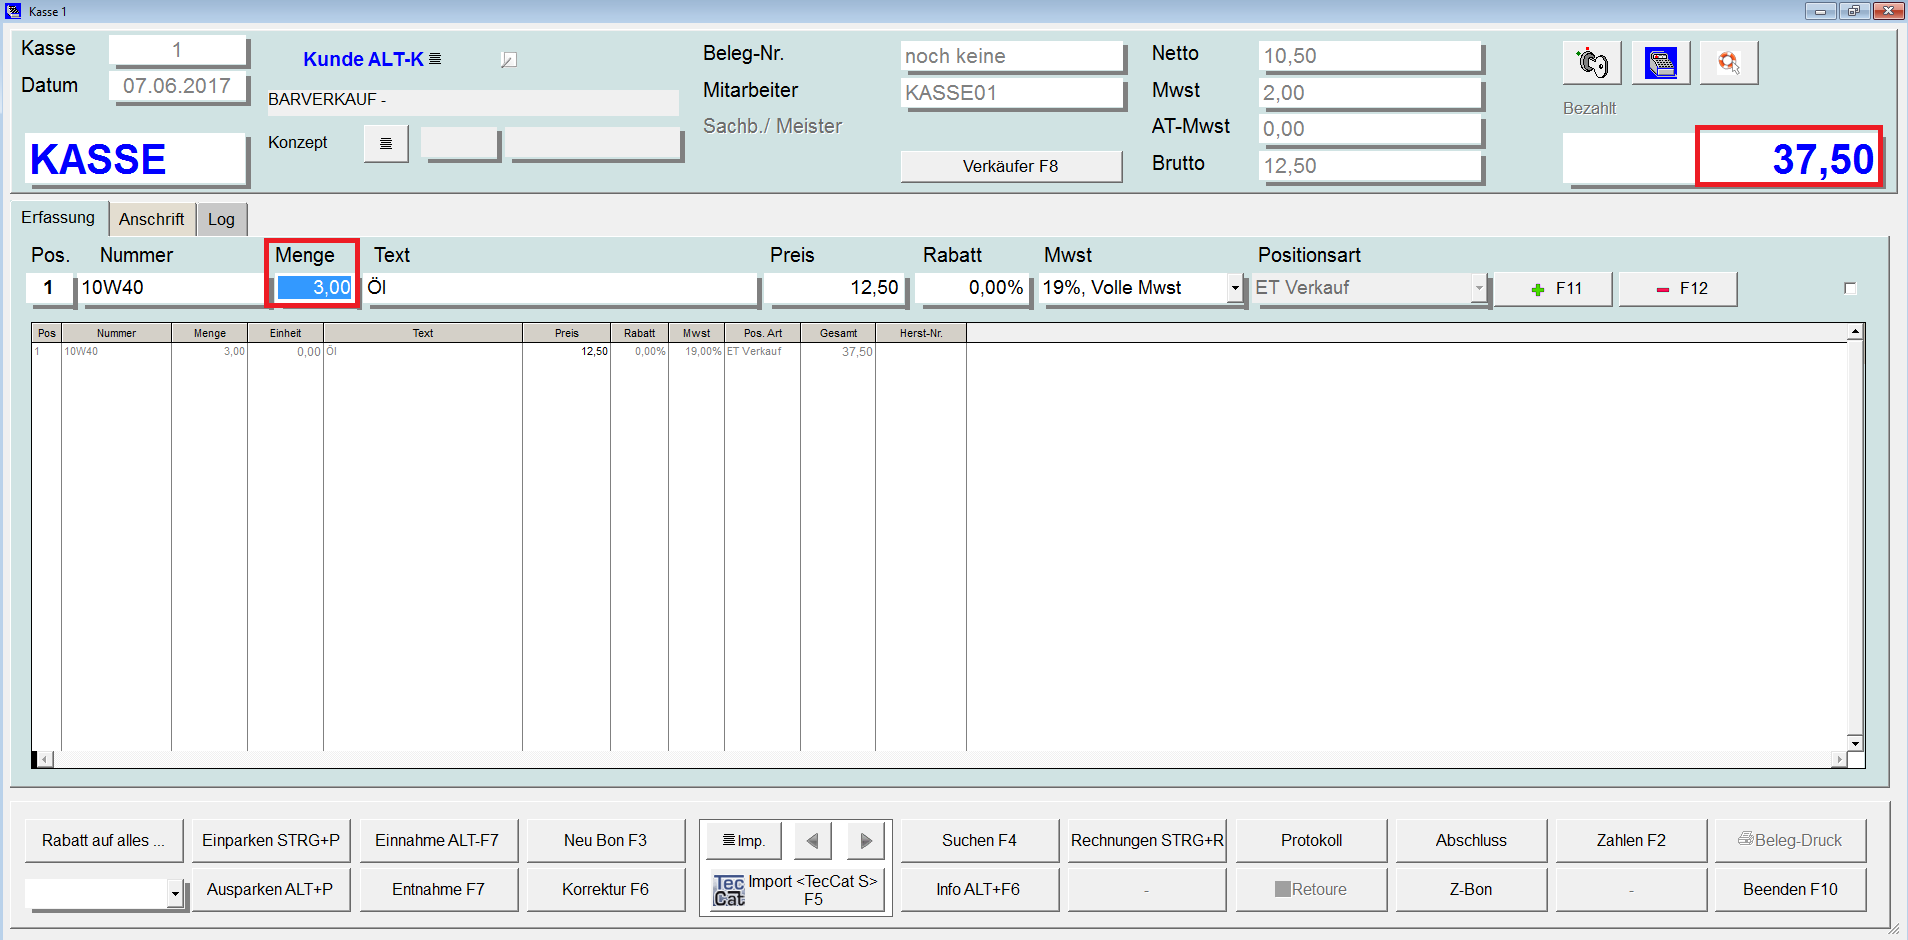The width and height of the screenshot is (1908, 940).
Task: Remove position with red minus F12
Action: (x=1678, y=289)
